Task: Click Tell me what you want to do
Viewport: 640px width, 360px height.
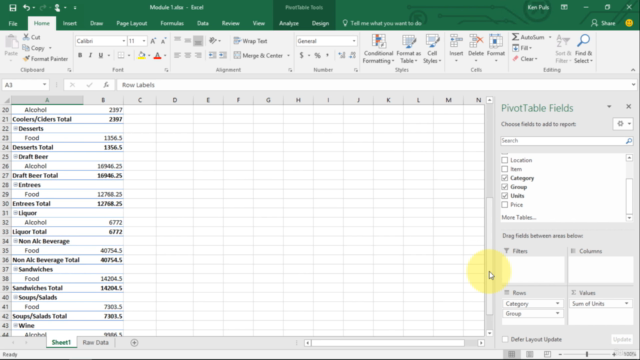Action: click(382, 23)
